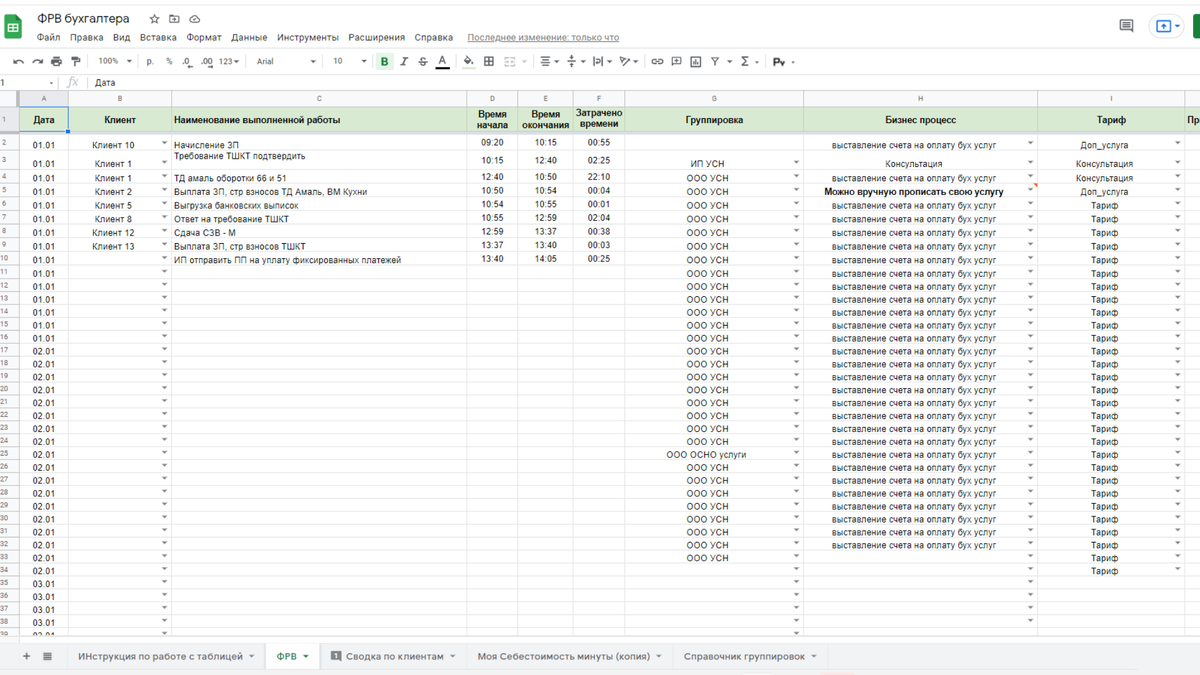Viewport: 1200px width, 675px height.
Task: Format cells as currency (р.)
Action: point(150,62)
